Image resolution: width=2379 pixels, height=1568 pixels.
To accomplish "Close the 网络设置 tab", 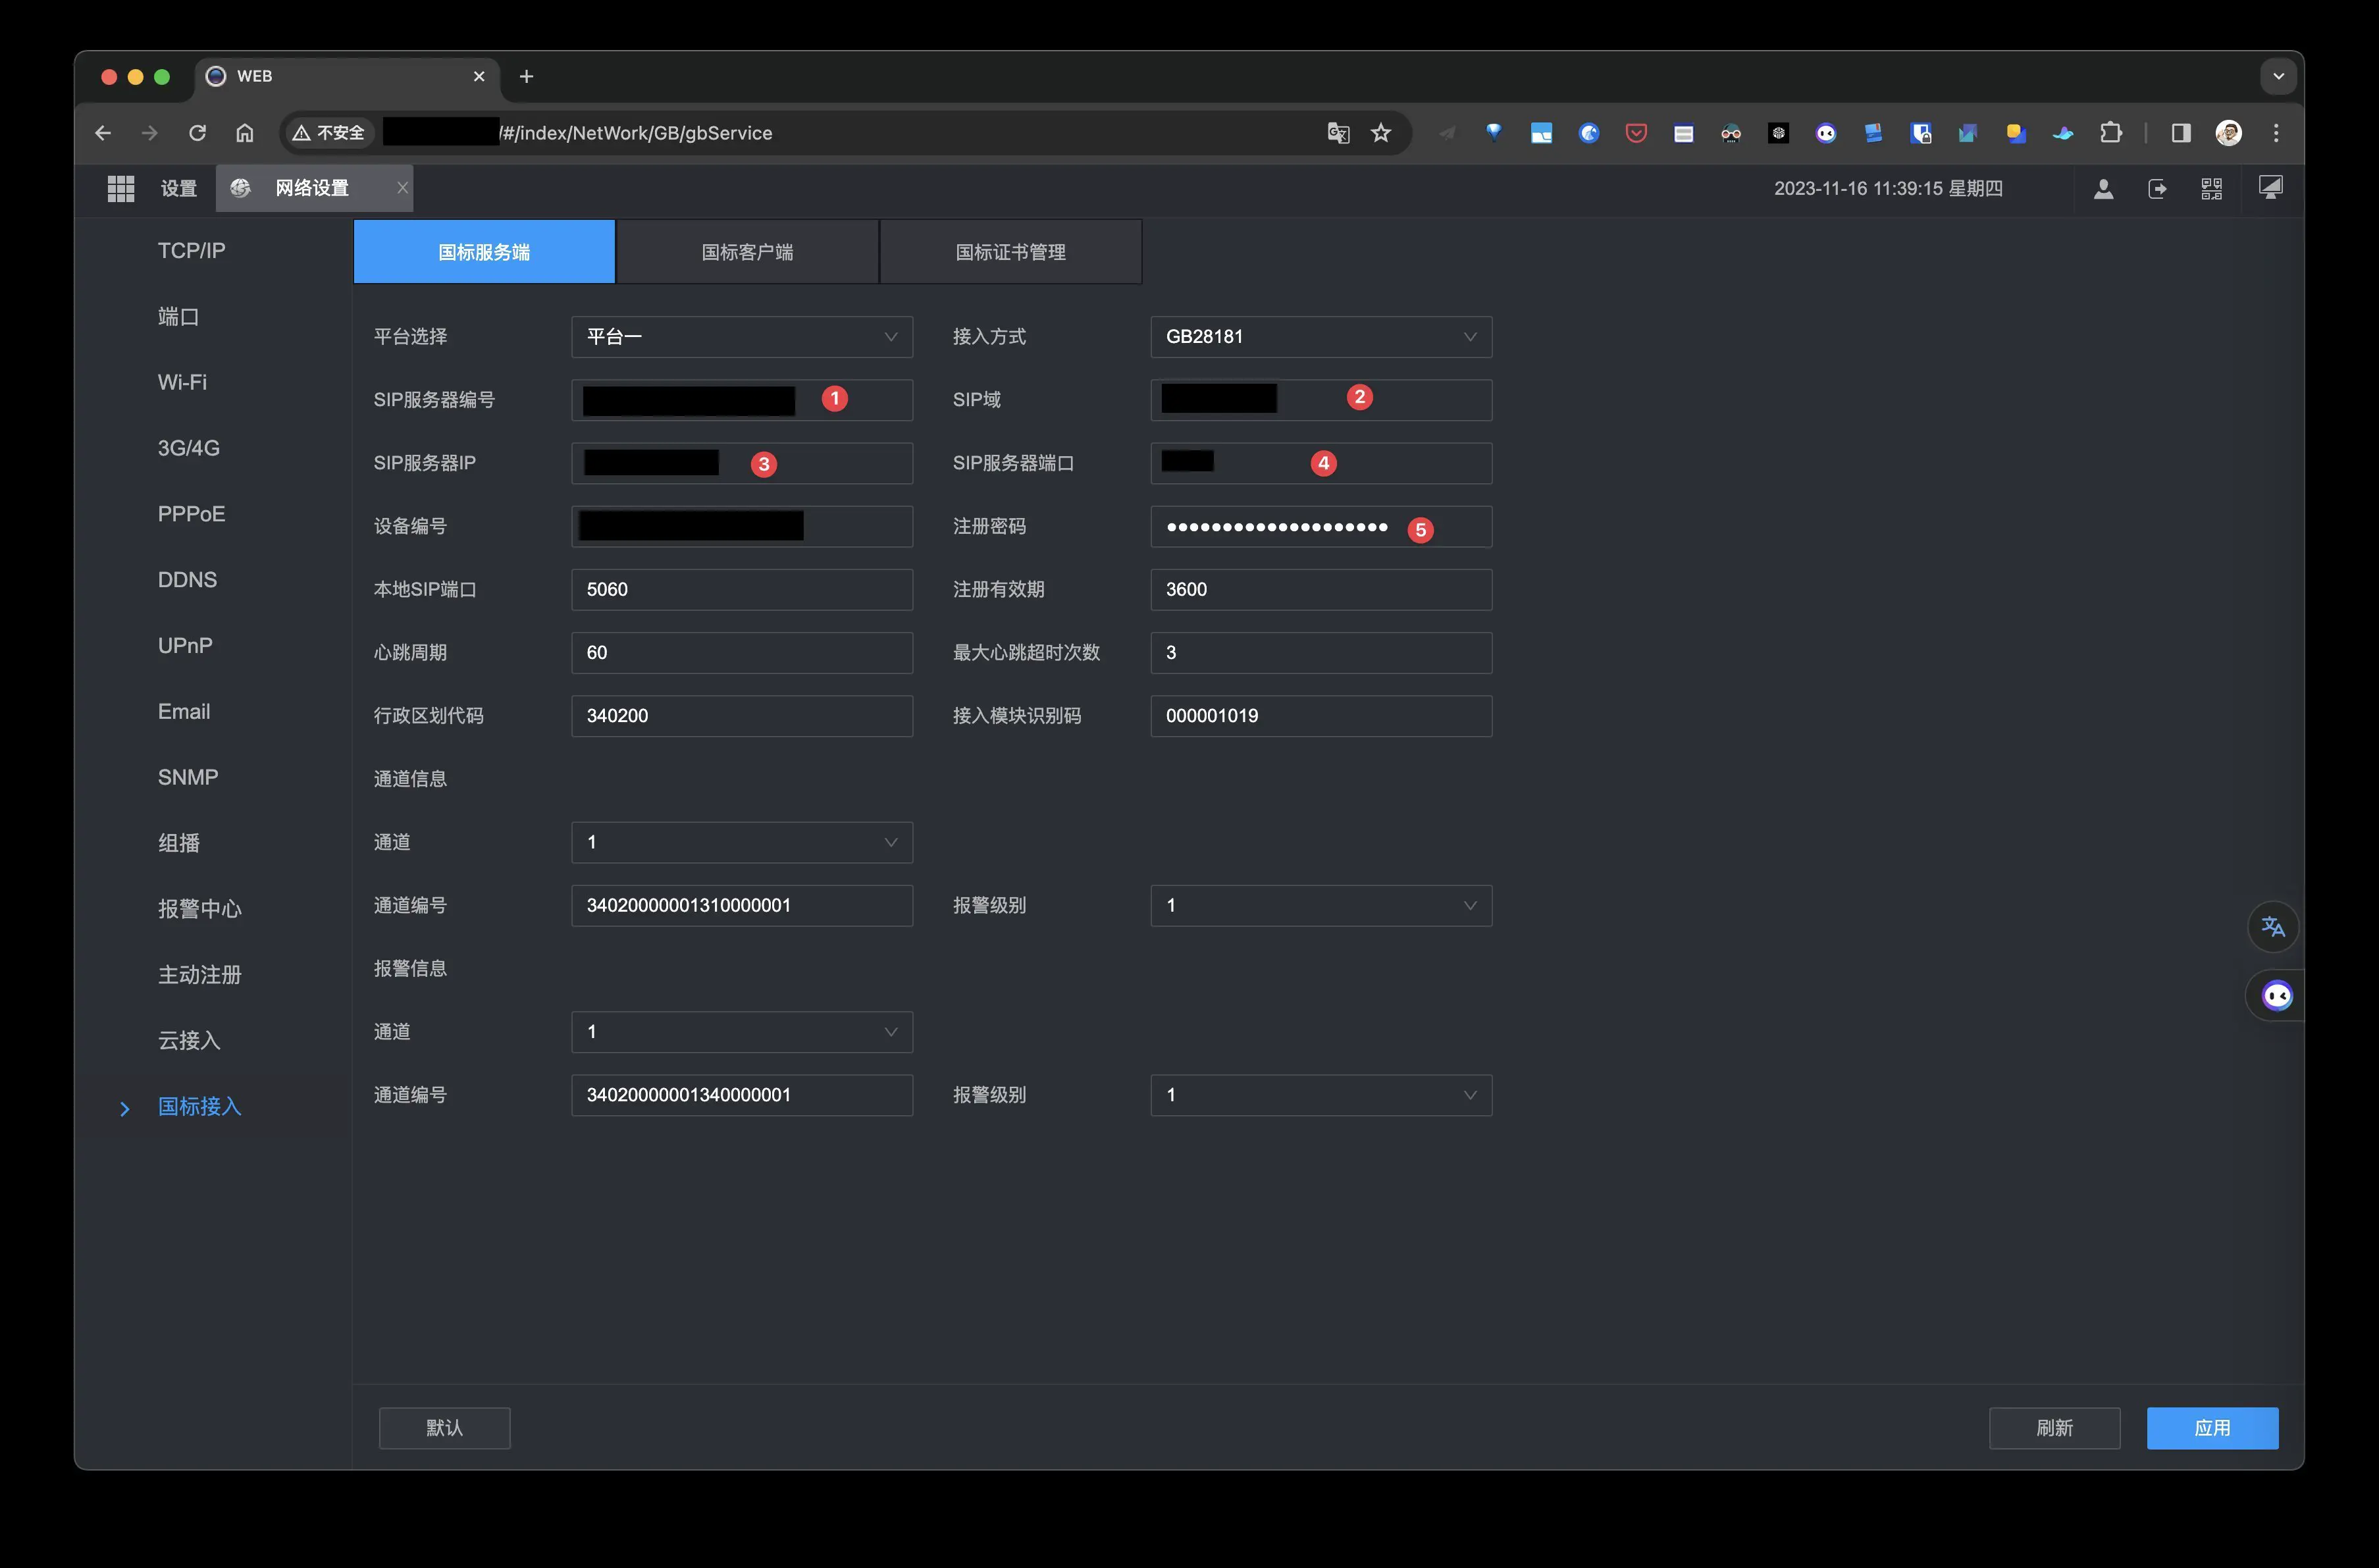I will click(402, 188).
